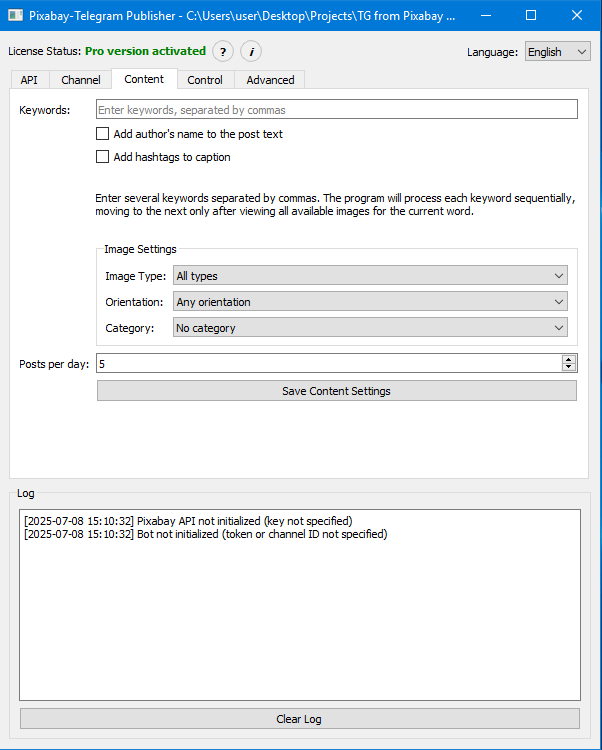
Task: Expand the Image Type dropdown
Action: point(370,276)
